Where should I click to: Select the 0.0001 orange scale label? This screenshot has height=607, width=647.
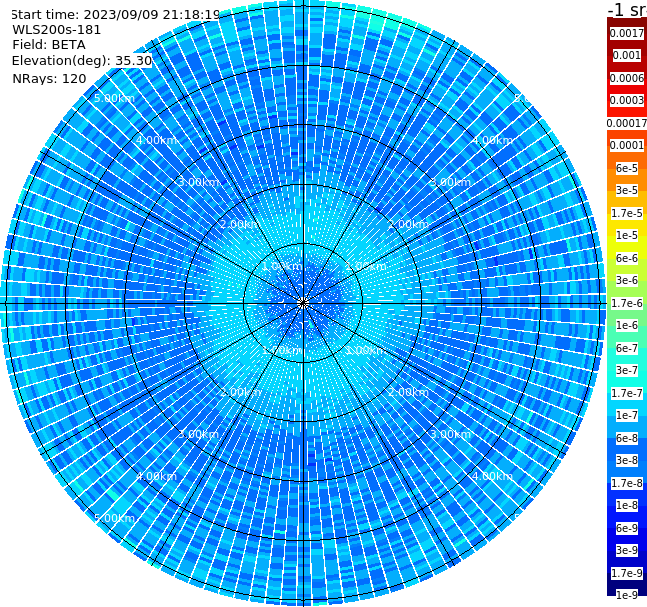click(x=627, y=145)
